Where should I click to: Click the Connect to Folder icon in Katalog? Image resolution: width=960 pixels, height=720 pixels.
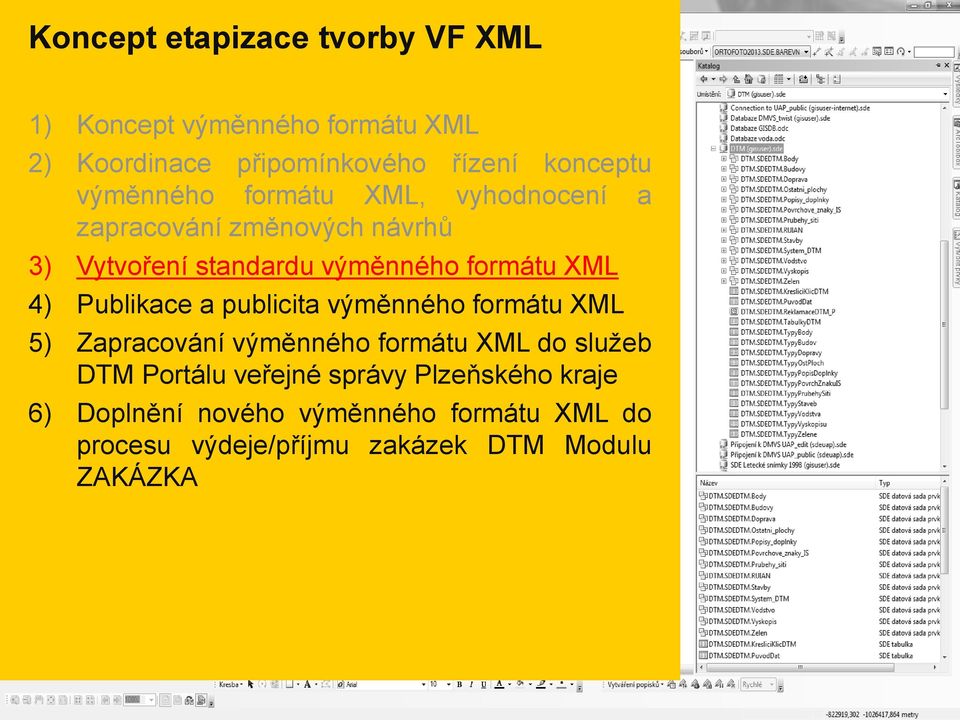click(x=803, y=79)
